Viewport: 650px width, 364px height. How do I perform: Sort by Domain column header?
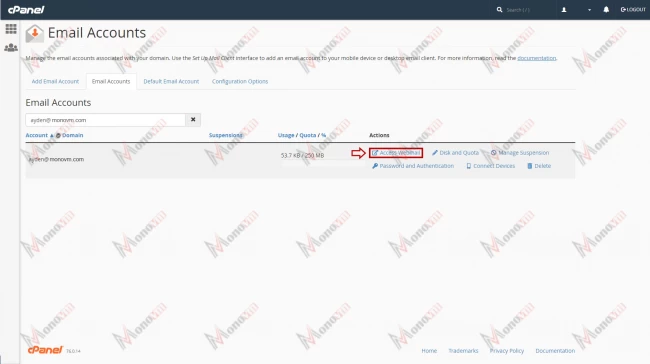[x=73, y=135]
